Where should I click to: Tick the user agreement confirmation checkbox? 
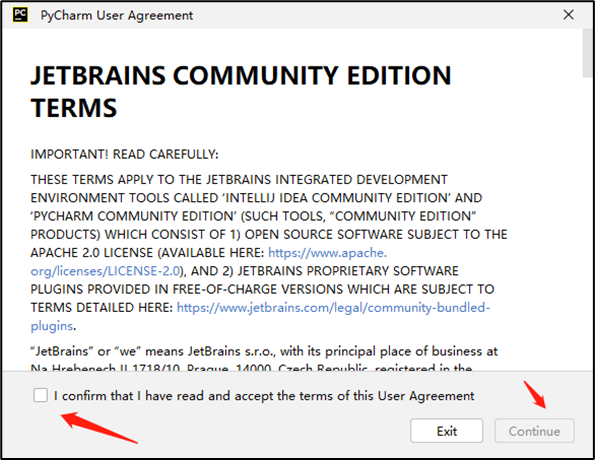[40, 395]
